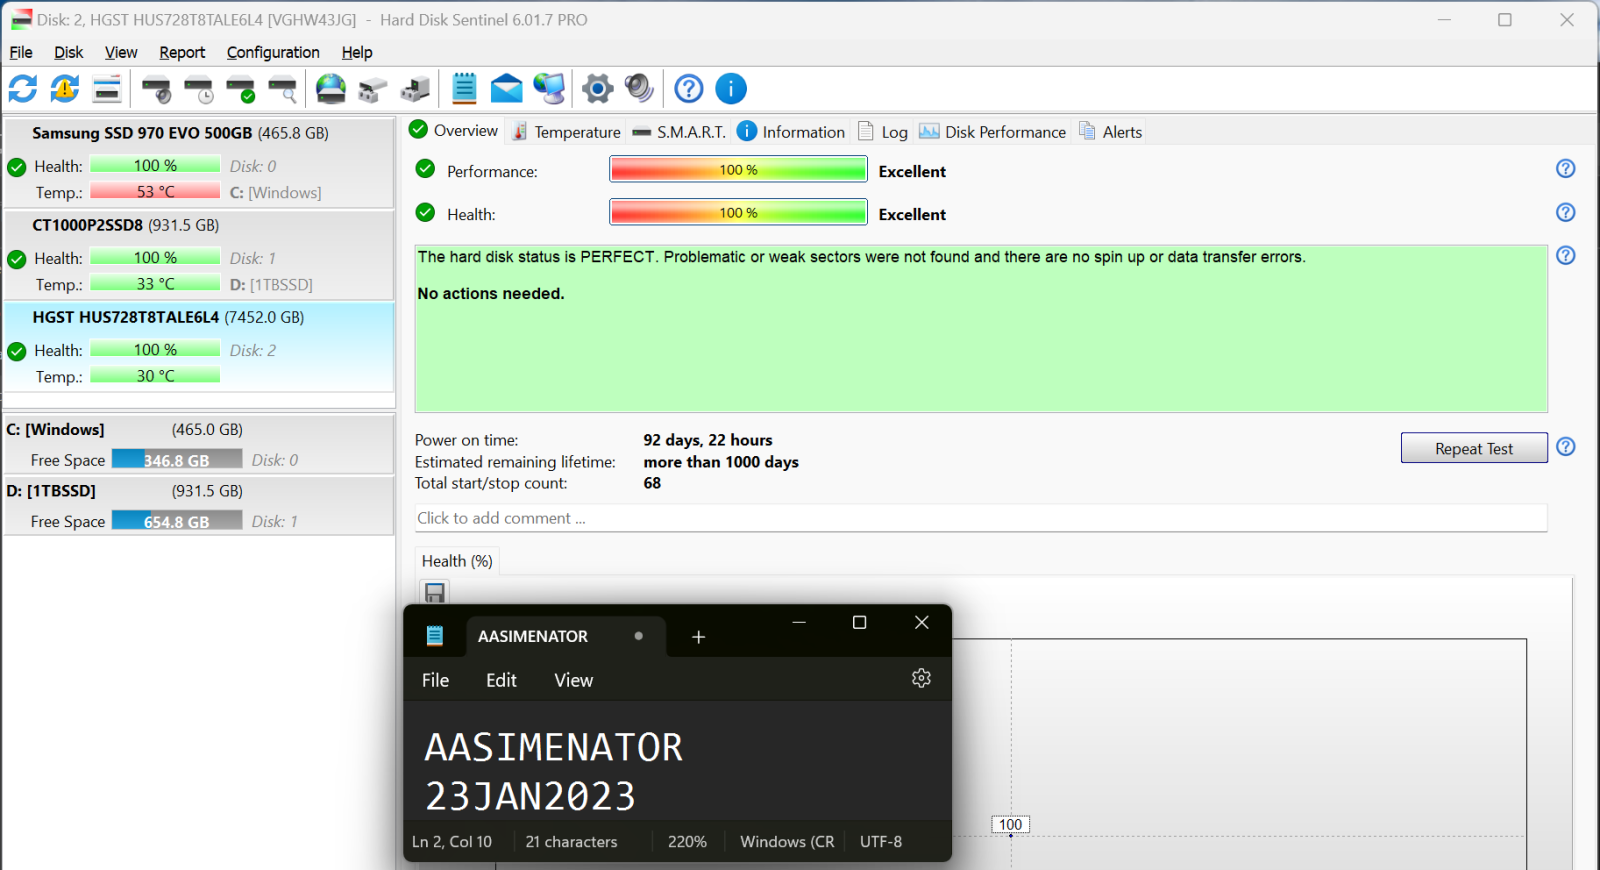Click the floppy disk save icon under Health (%)

click(435, 593)
